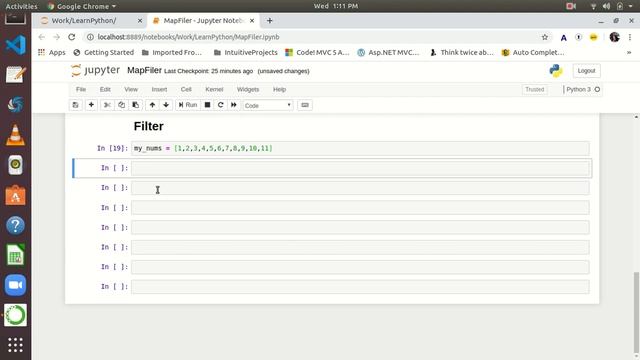The width and height of the screenshot is (640, 360).
Task: Open the cell type Code dropdown
Action: [x=268, y=105]
